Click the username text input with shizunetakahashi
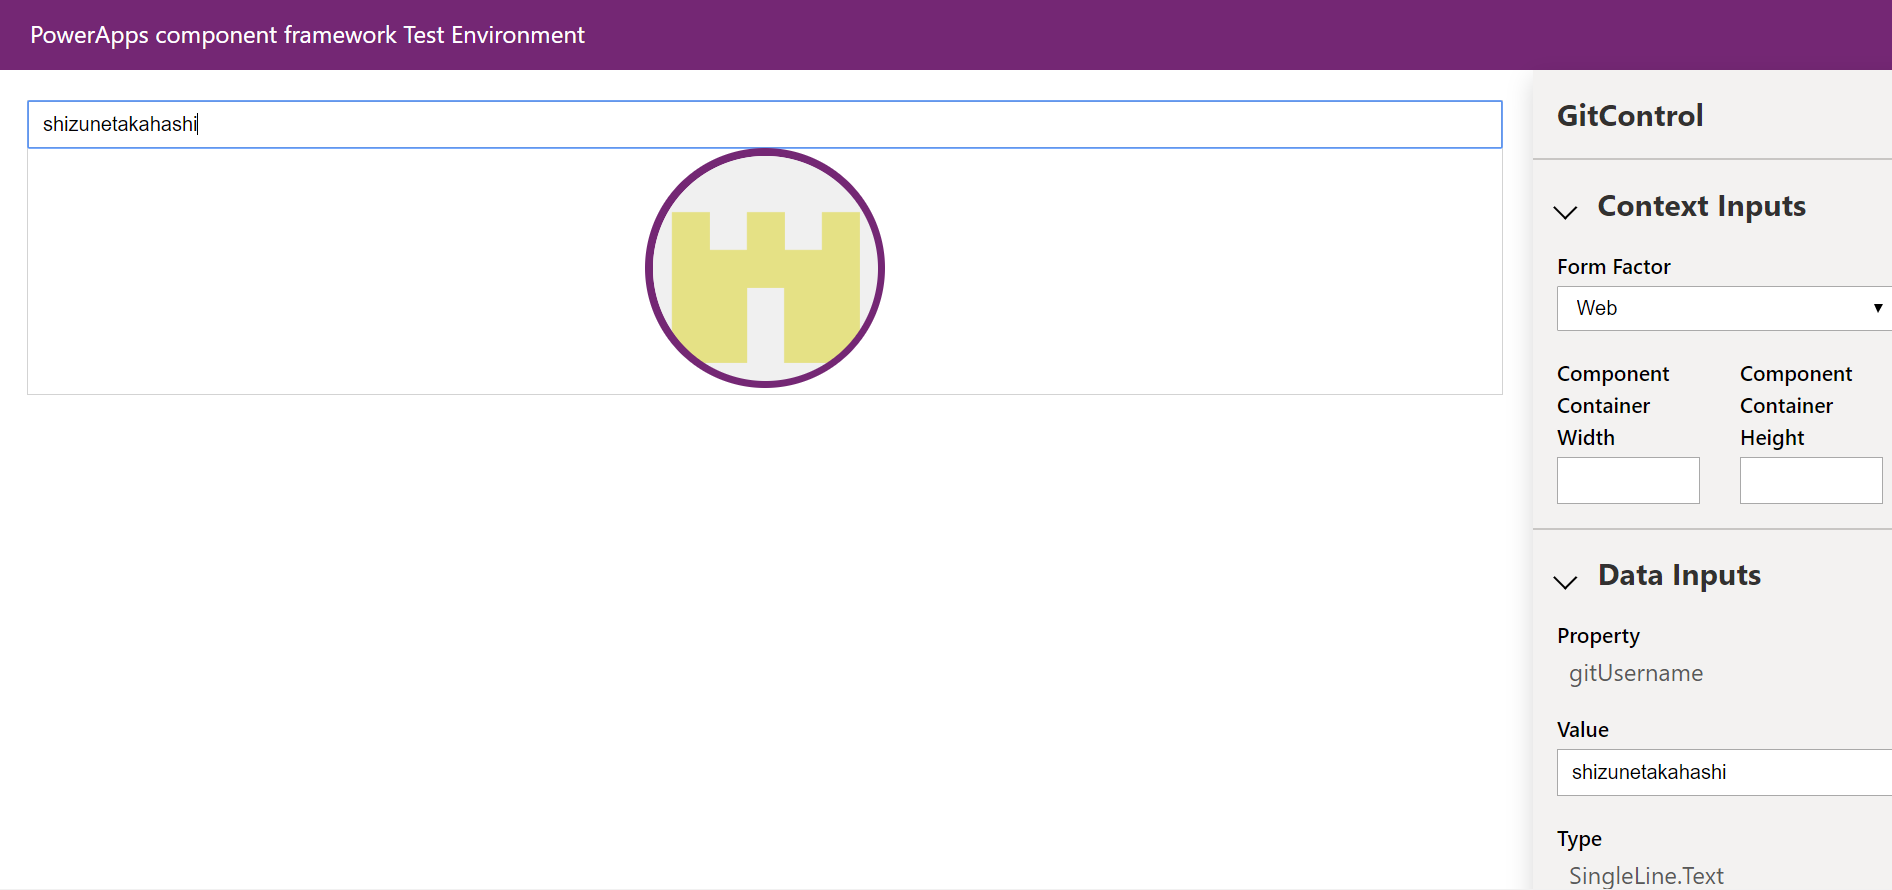The width and height of the screenshot is (1892, 890). (x=765, y=124)
